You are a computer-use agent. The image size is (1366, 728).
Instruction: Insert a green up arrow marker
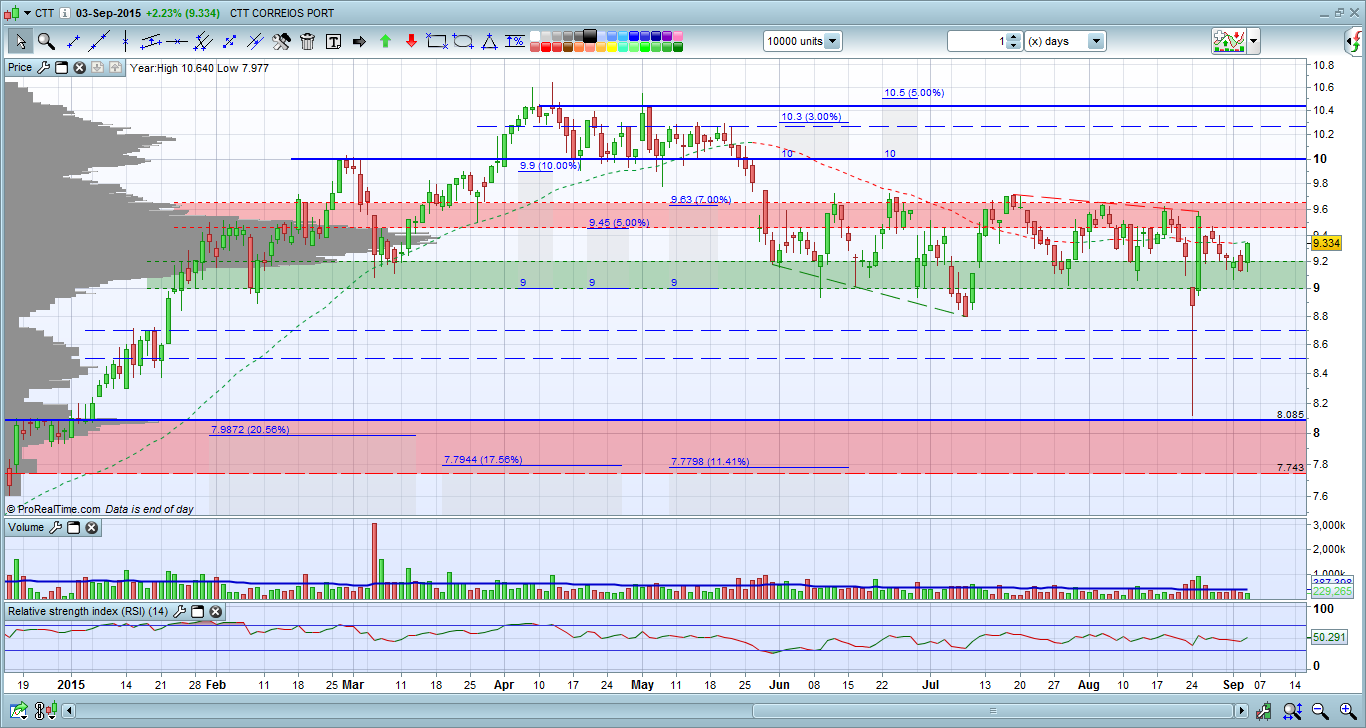pyautogui.click(x=385, y=41)
